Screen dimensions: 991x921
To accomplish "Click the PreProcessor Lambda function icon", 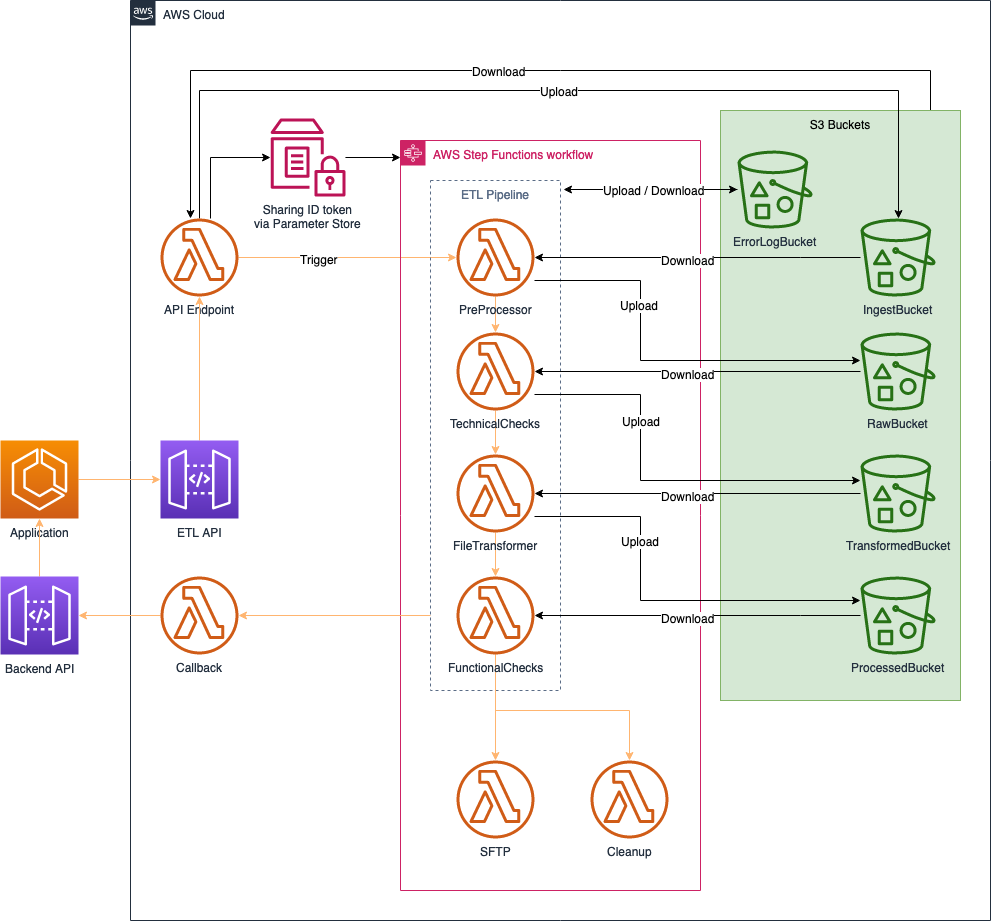I will [495, 257].
